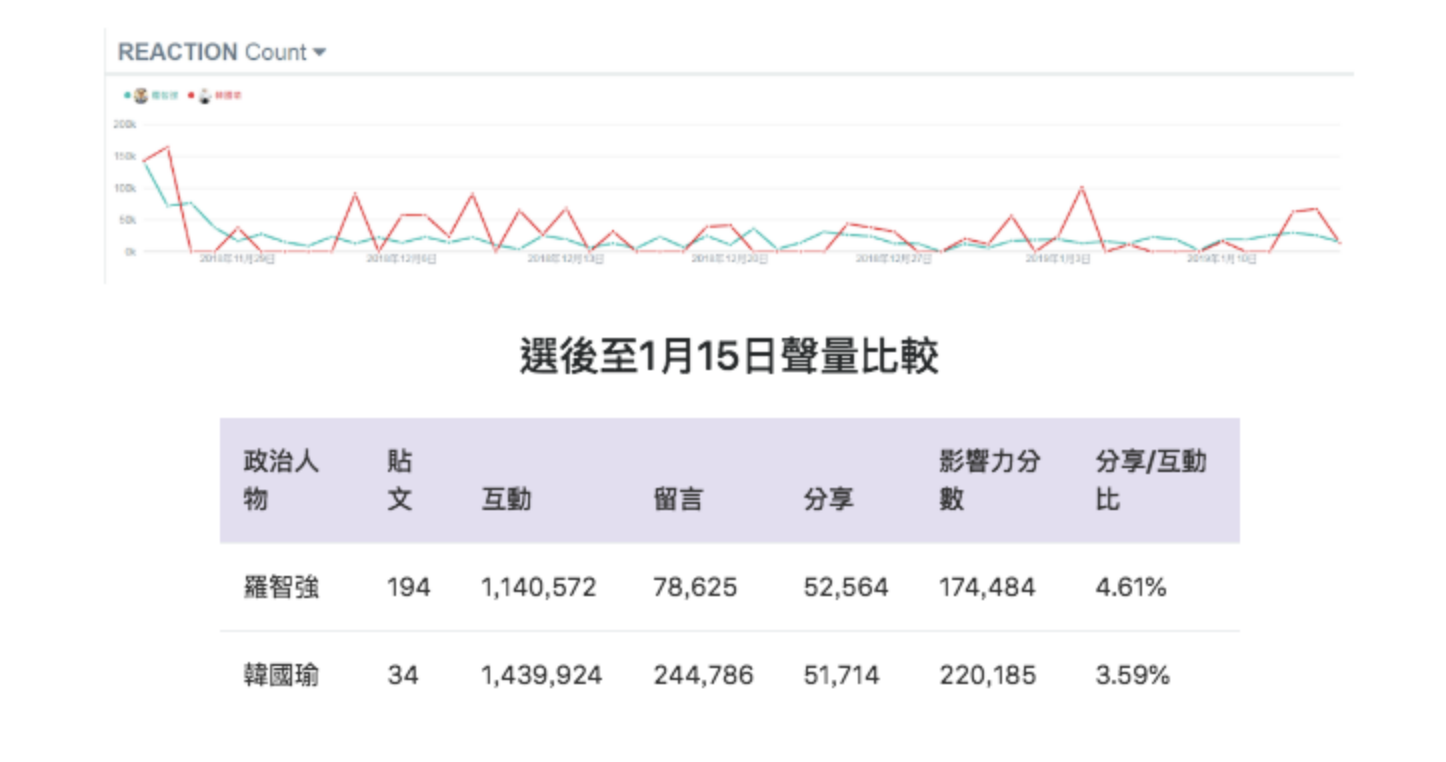
Task: Click the teal-series avatar in the legend
Action: [x=141, y=96]
